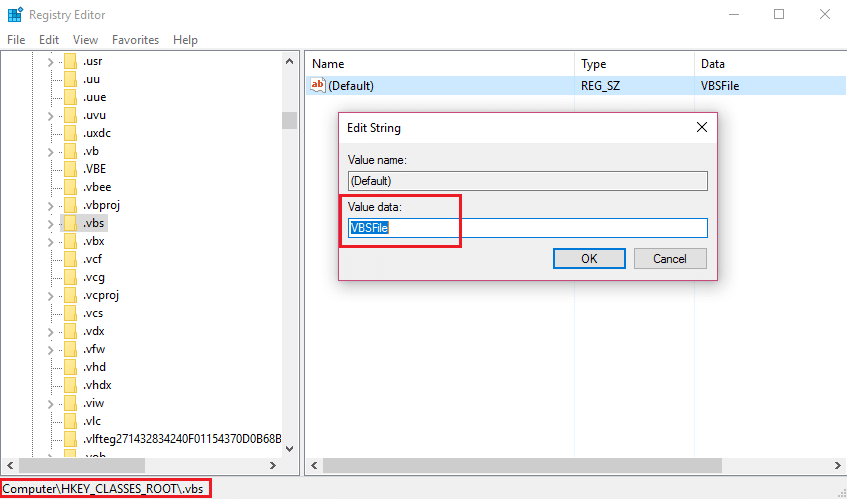The width and height of the screenshot is (847, 499).
Task: Click the .vbs folder icon
Action: tap(71, 223)
